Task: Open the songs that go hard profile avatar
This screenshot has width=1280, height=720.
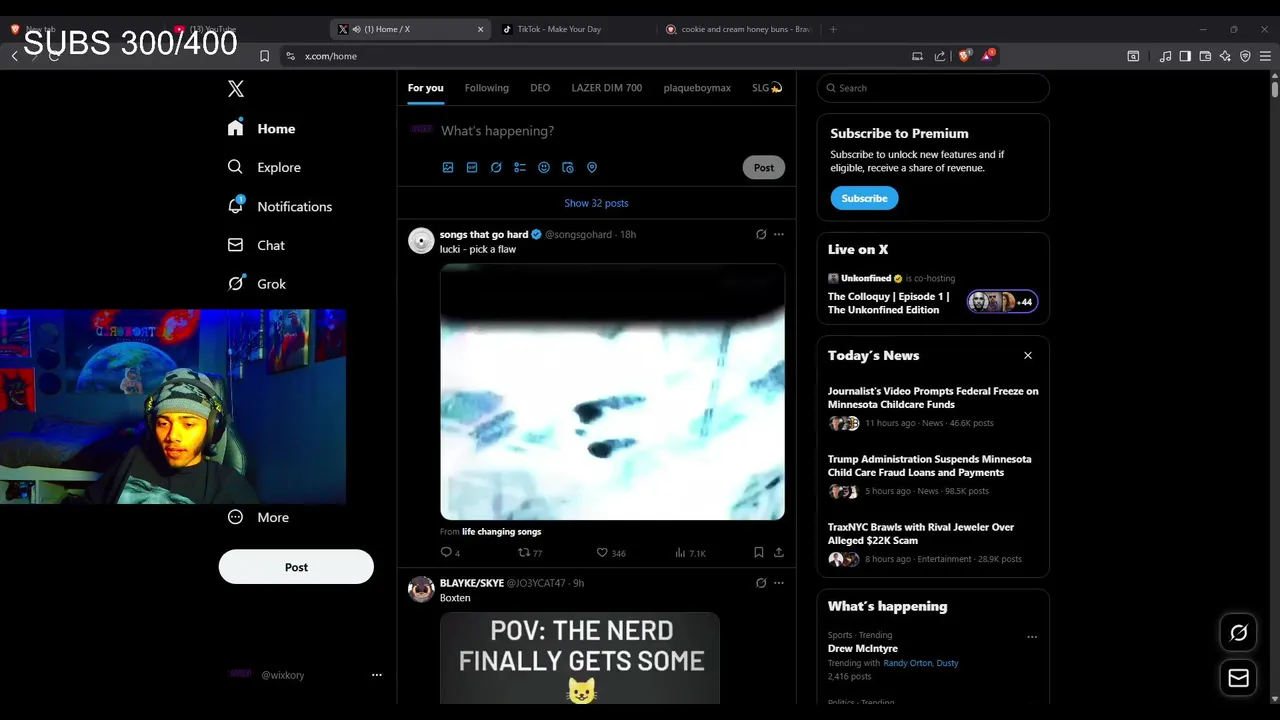Action: tap(421, 240)
